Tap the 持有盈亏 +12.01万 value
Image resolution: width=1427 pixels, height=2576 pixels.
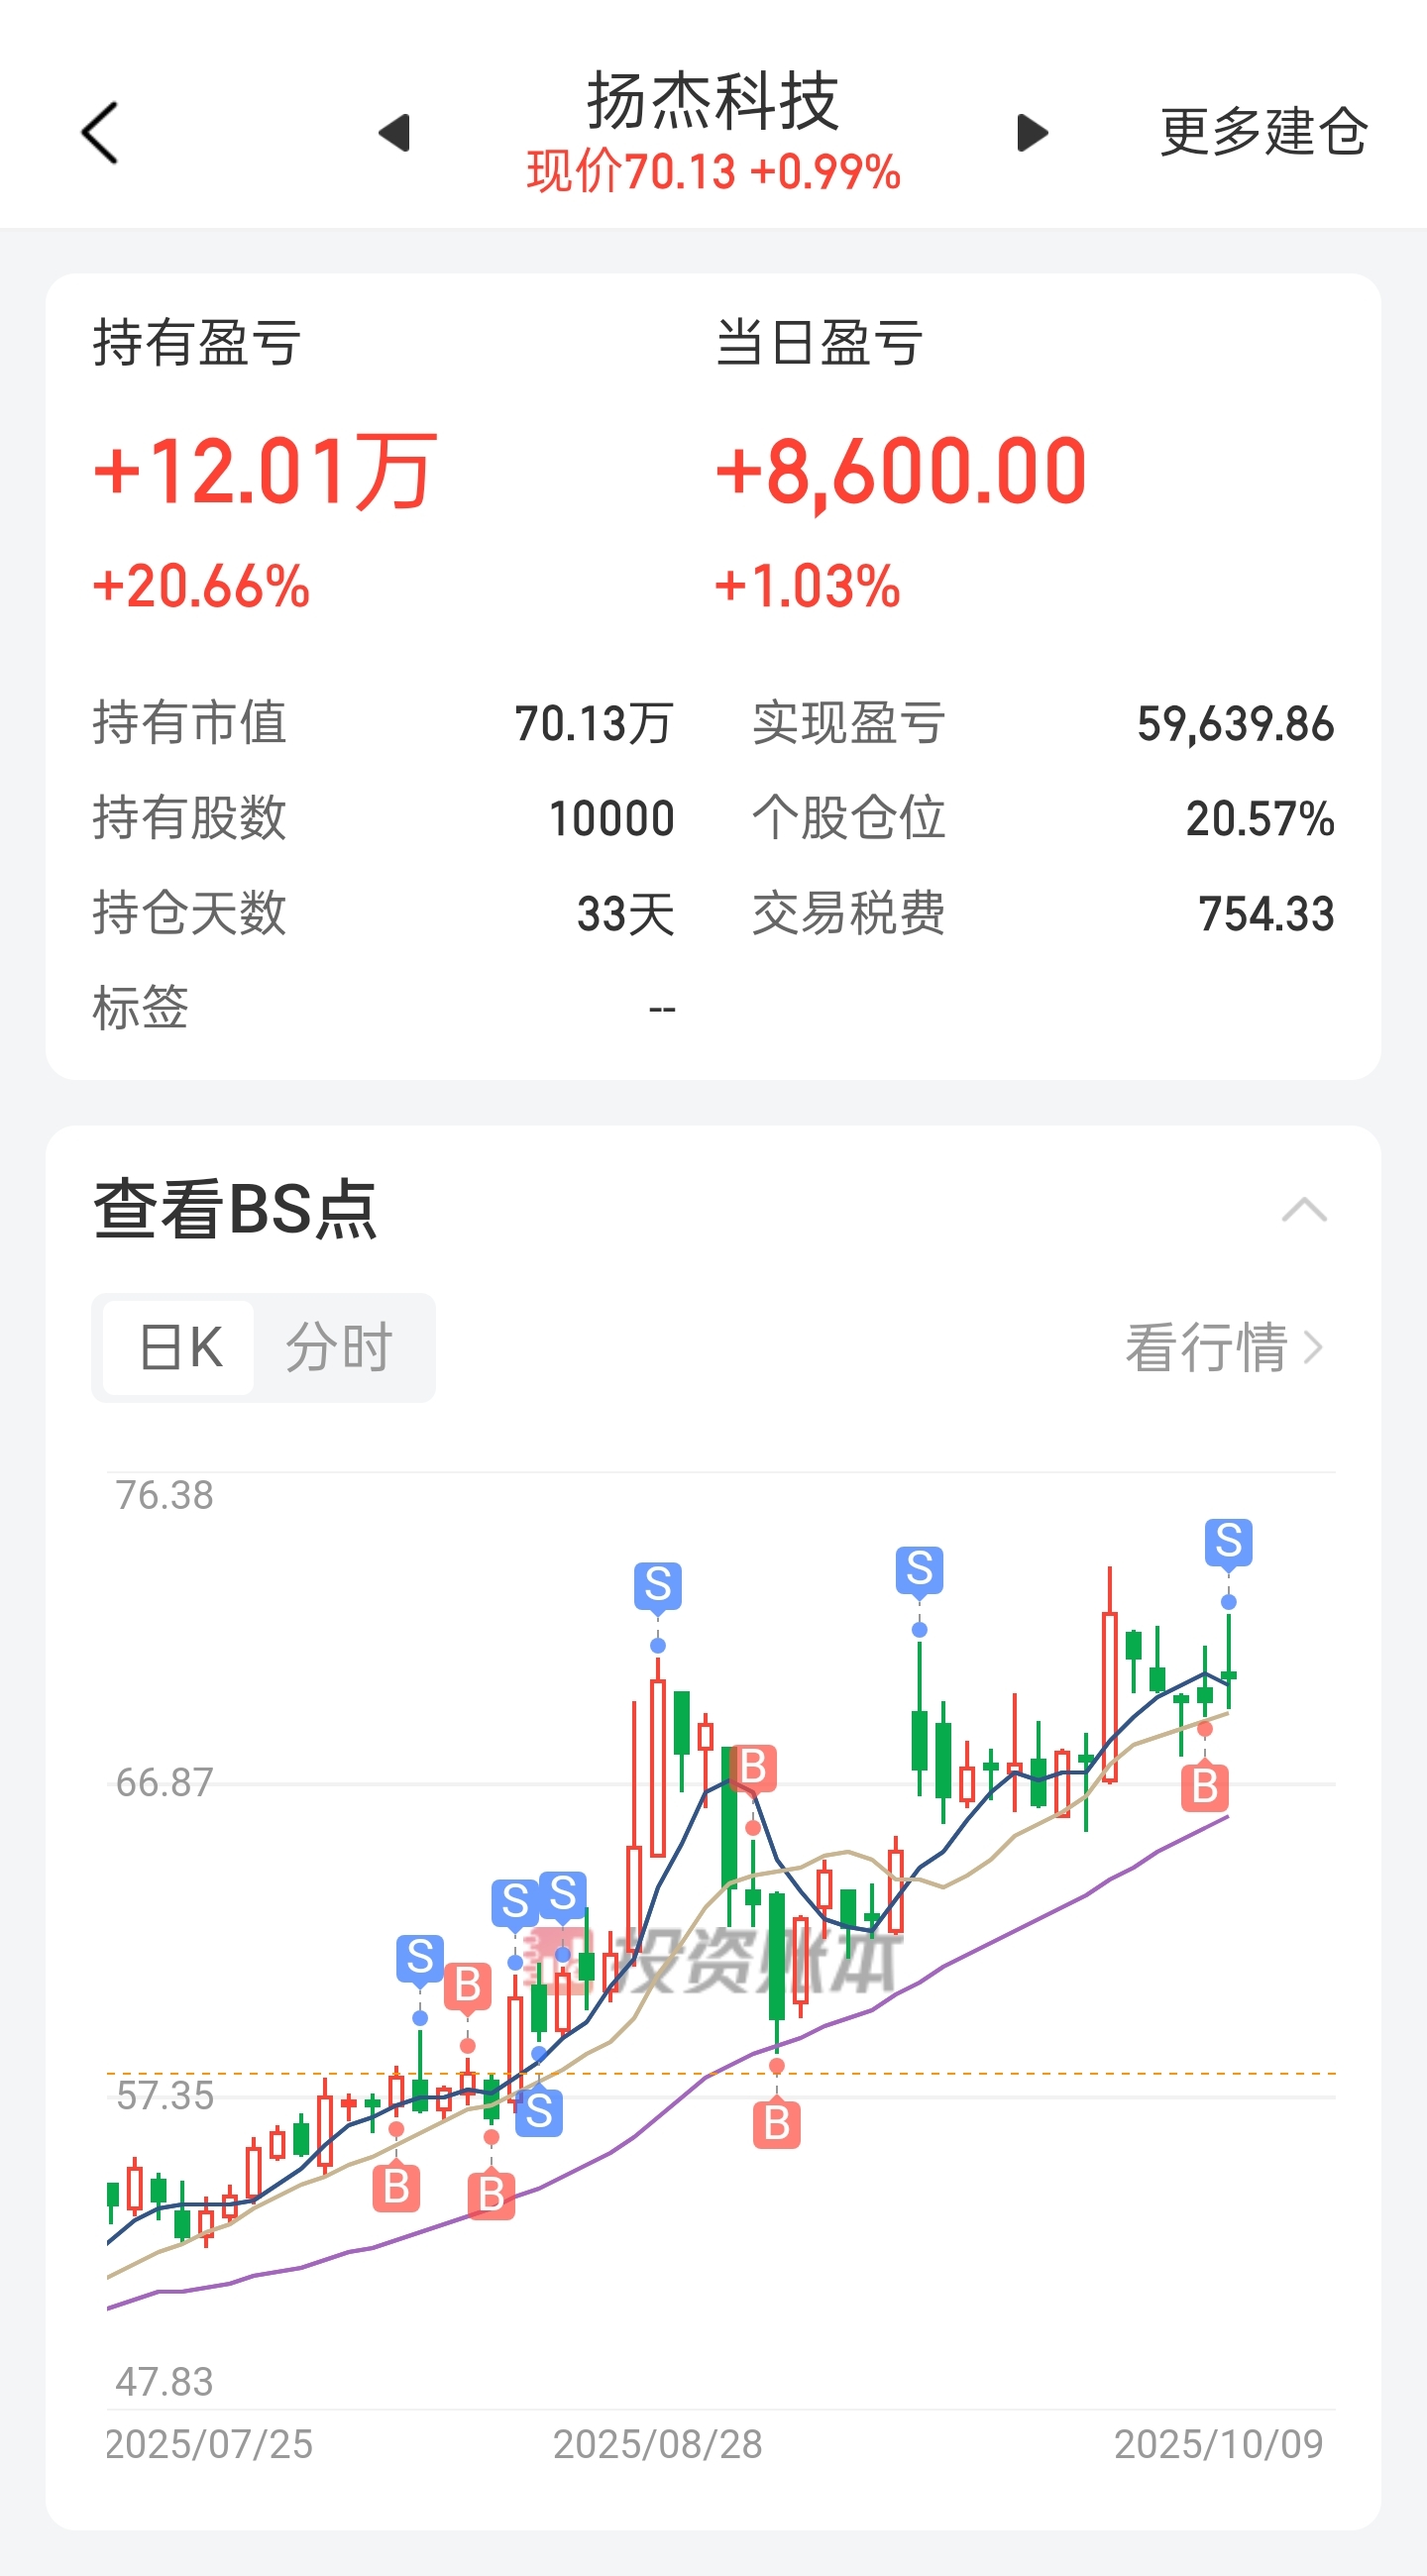pyautogui.click(x=266, y=471)
